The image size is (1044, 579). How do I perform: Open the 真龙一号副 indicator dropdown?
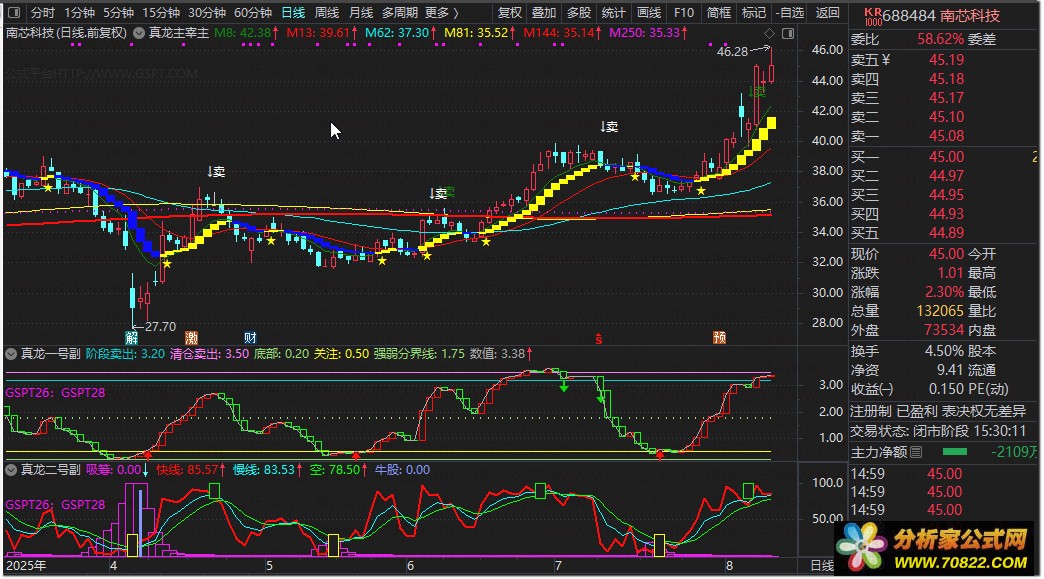[11, 354]
